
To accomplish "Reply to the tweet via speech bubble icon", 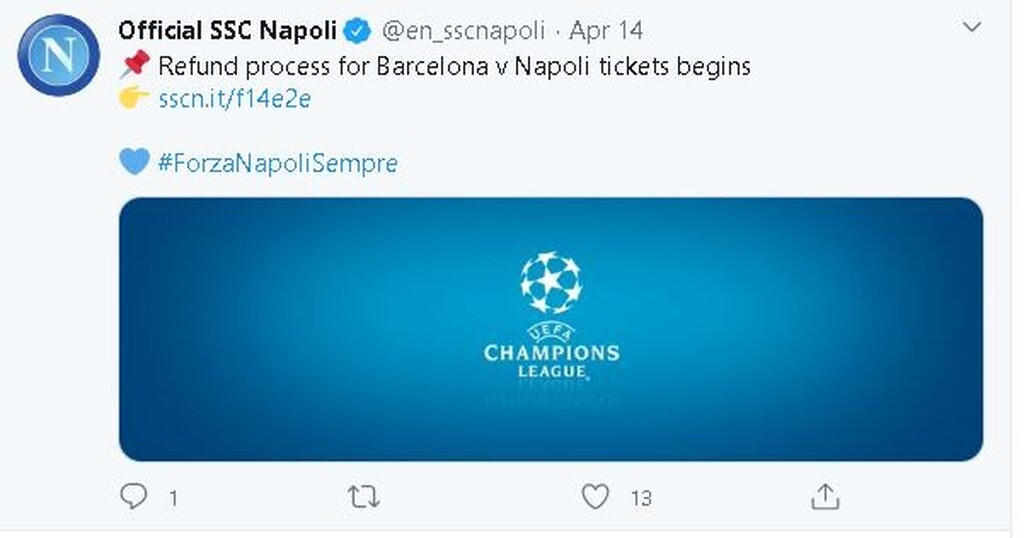I will tap(133, 496).
